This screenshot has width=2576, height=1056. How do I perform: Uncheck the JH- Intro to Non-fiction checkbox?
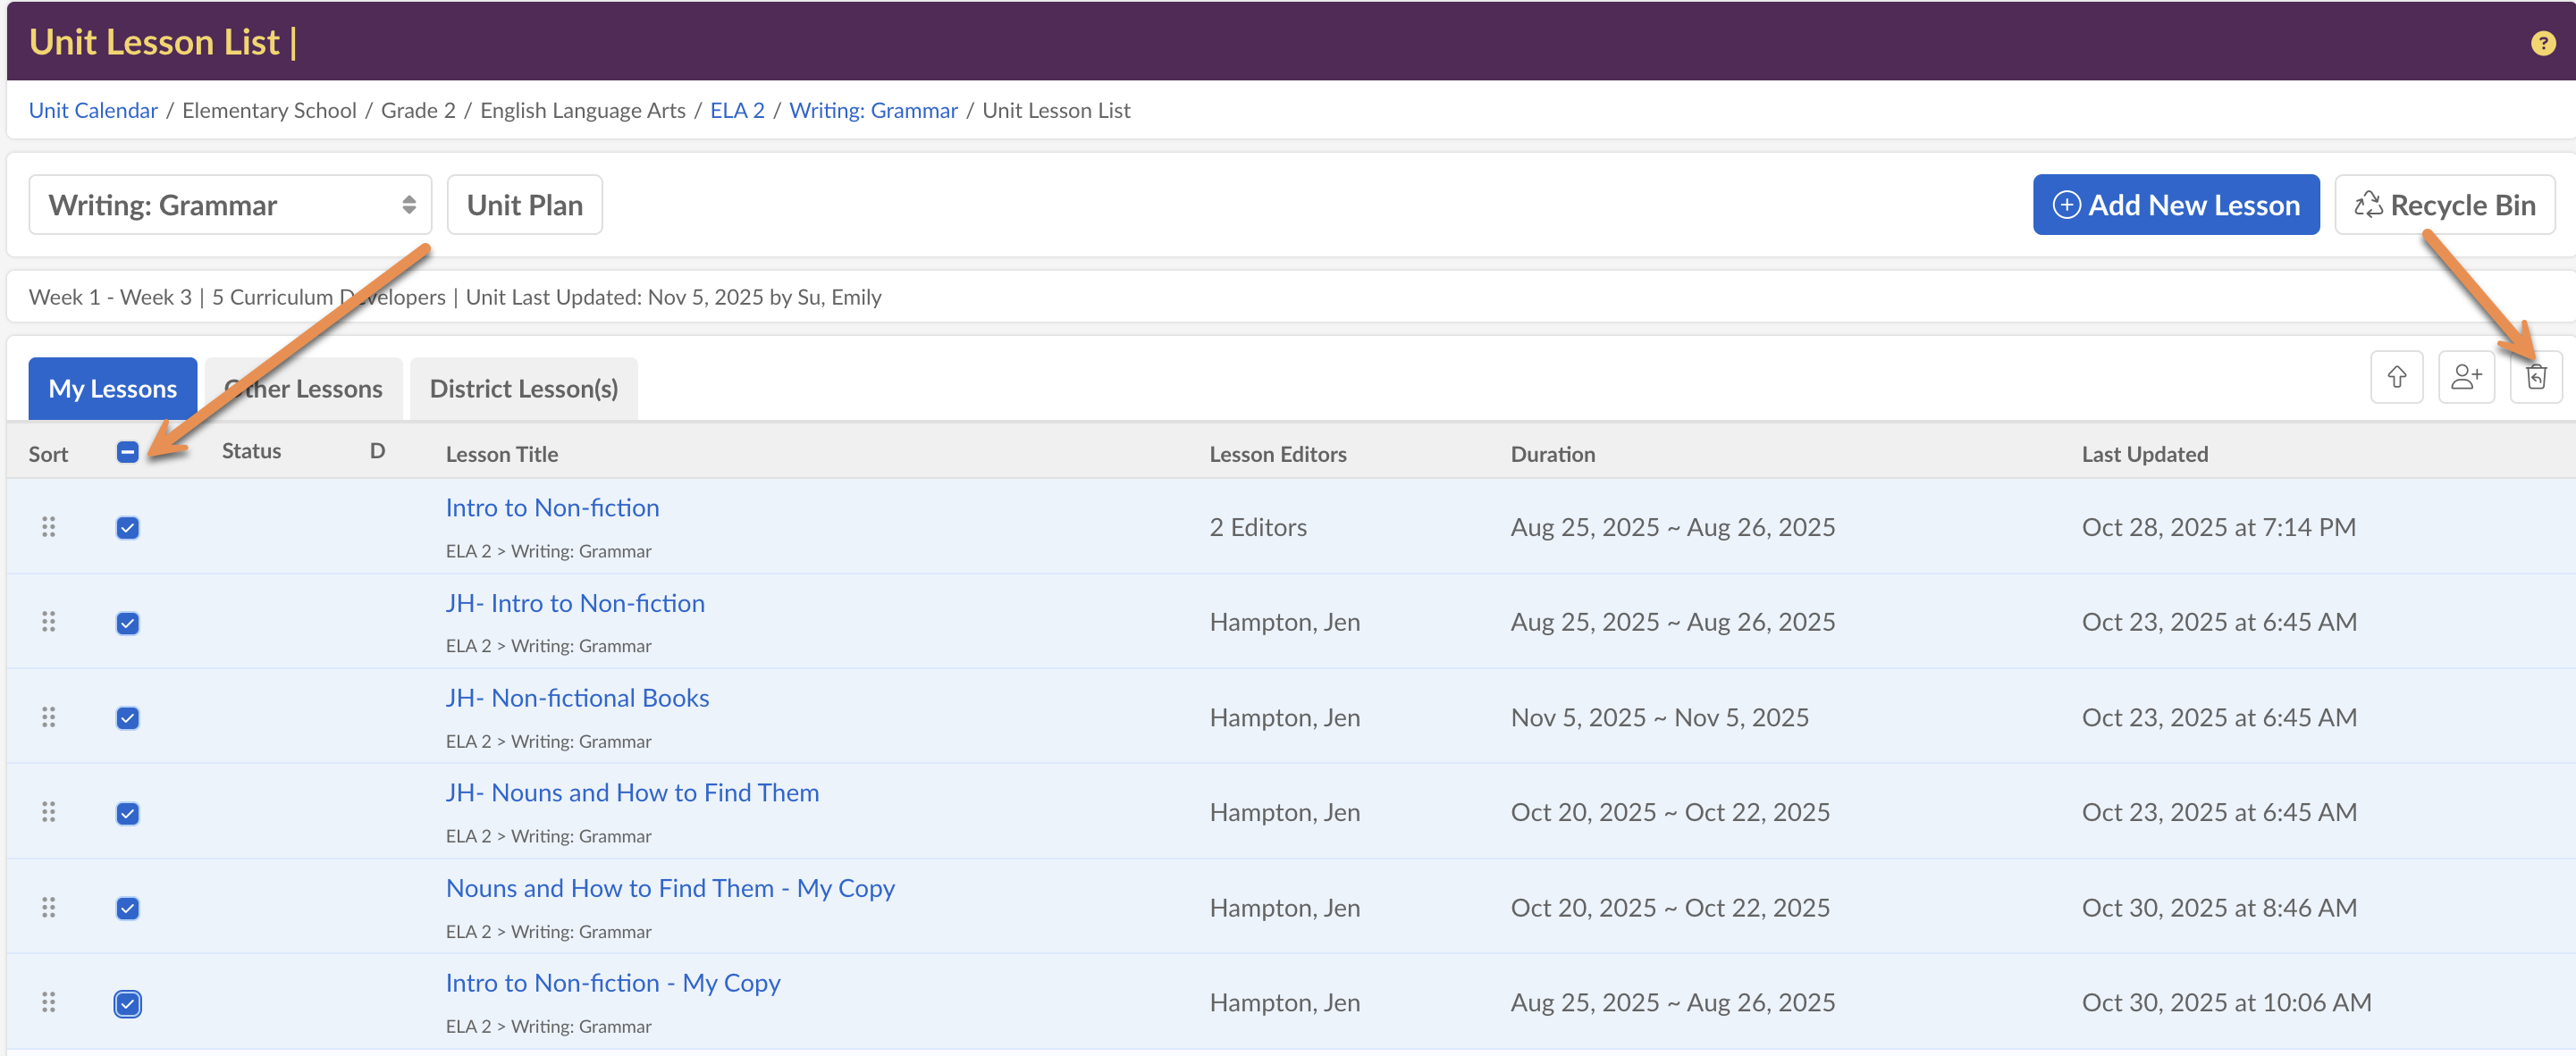127,623
